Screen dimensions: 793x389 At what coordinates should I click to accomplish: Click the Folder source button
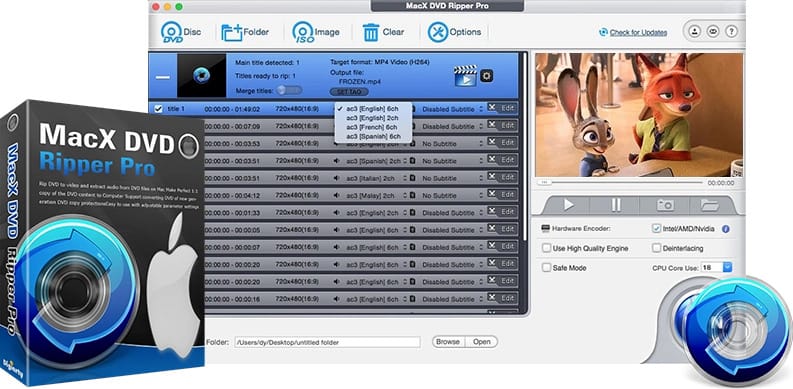point(245,32)
